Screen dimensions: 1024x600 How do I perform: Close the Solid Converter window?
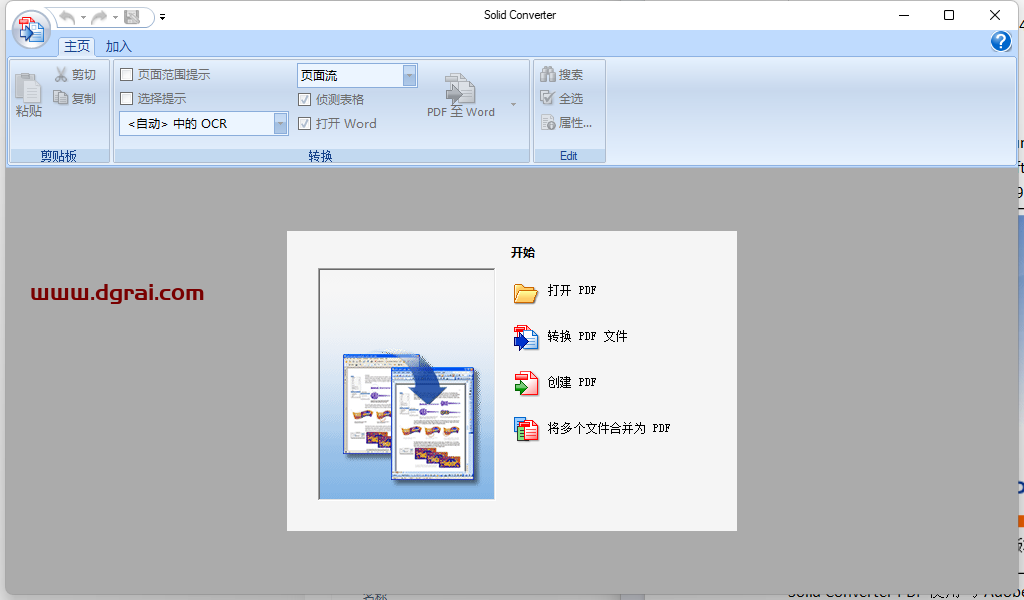995,15
